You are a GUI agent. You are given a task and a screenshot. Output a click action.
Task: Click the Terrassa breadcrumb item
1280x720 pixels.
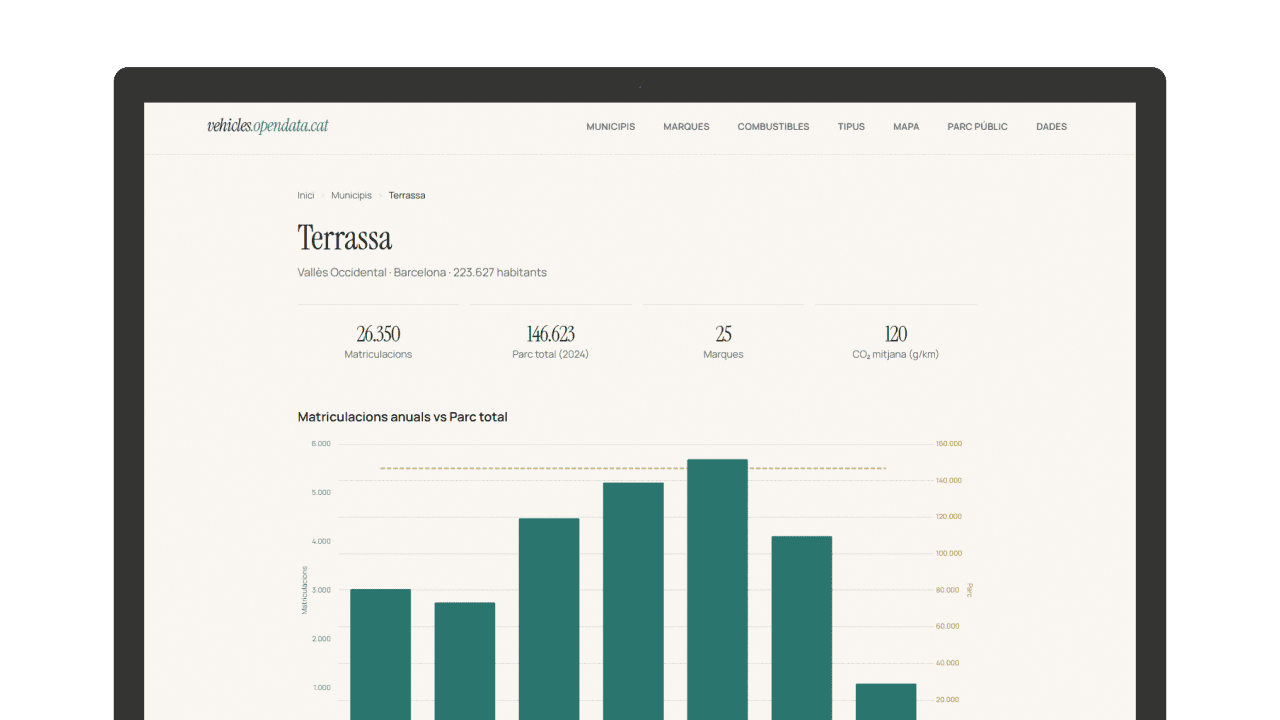(x=407, y=195)
